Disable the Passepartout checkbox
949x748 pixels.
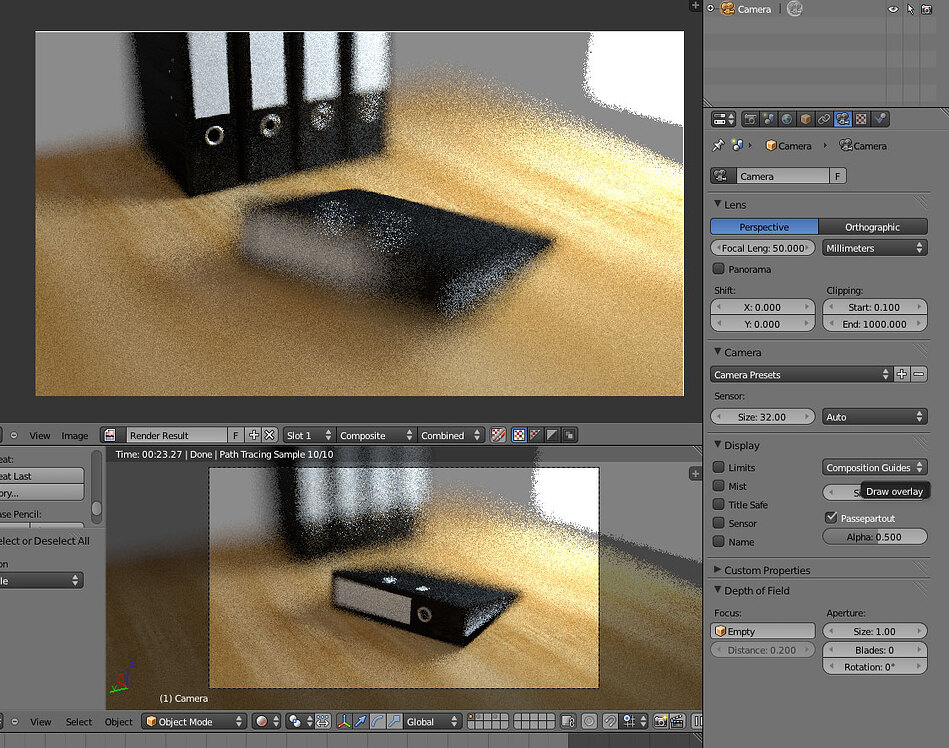pyautogui.click(x=831, y=517)
